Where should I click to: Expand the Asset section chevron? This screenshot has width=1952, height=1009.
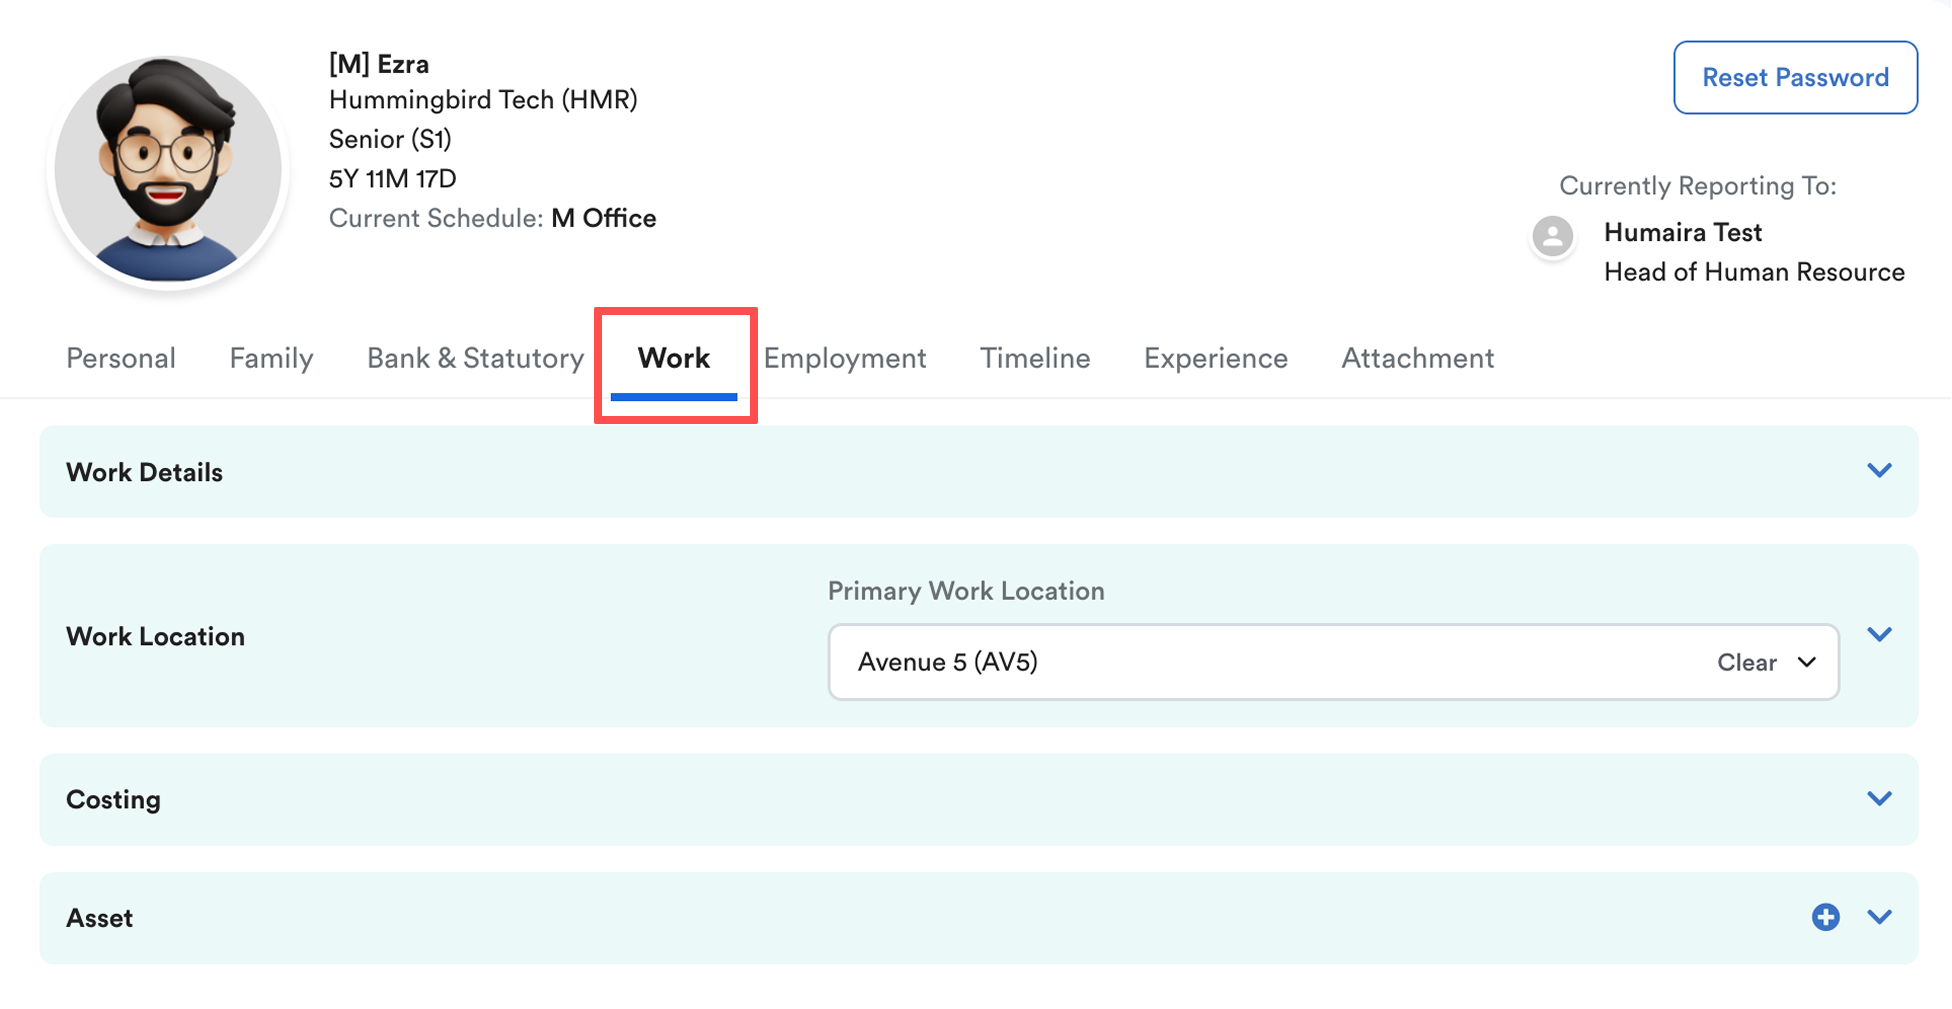point(1879,917)
